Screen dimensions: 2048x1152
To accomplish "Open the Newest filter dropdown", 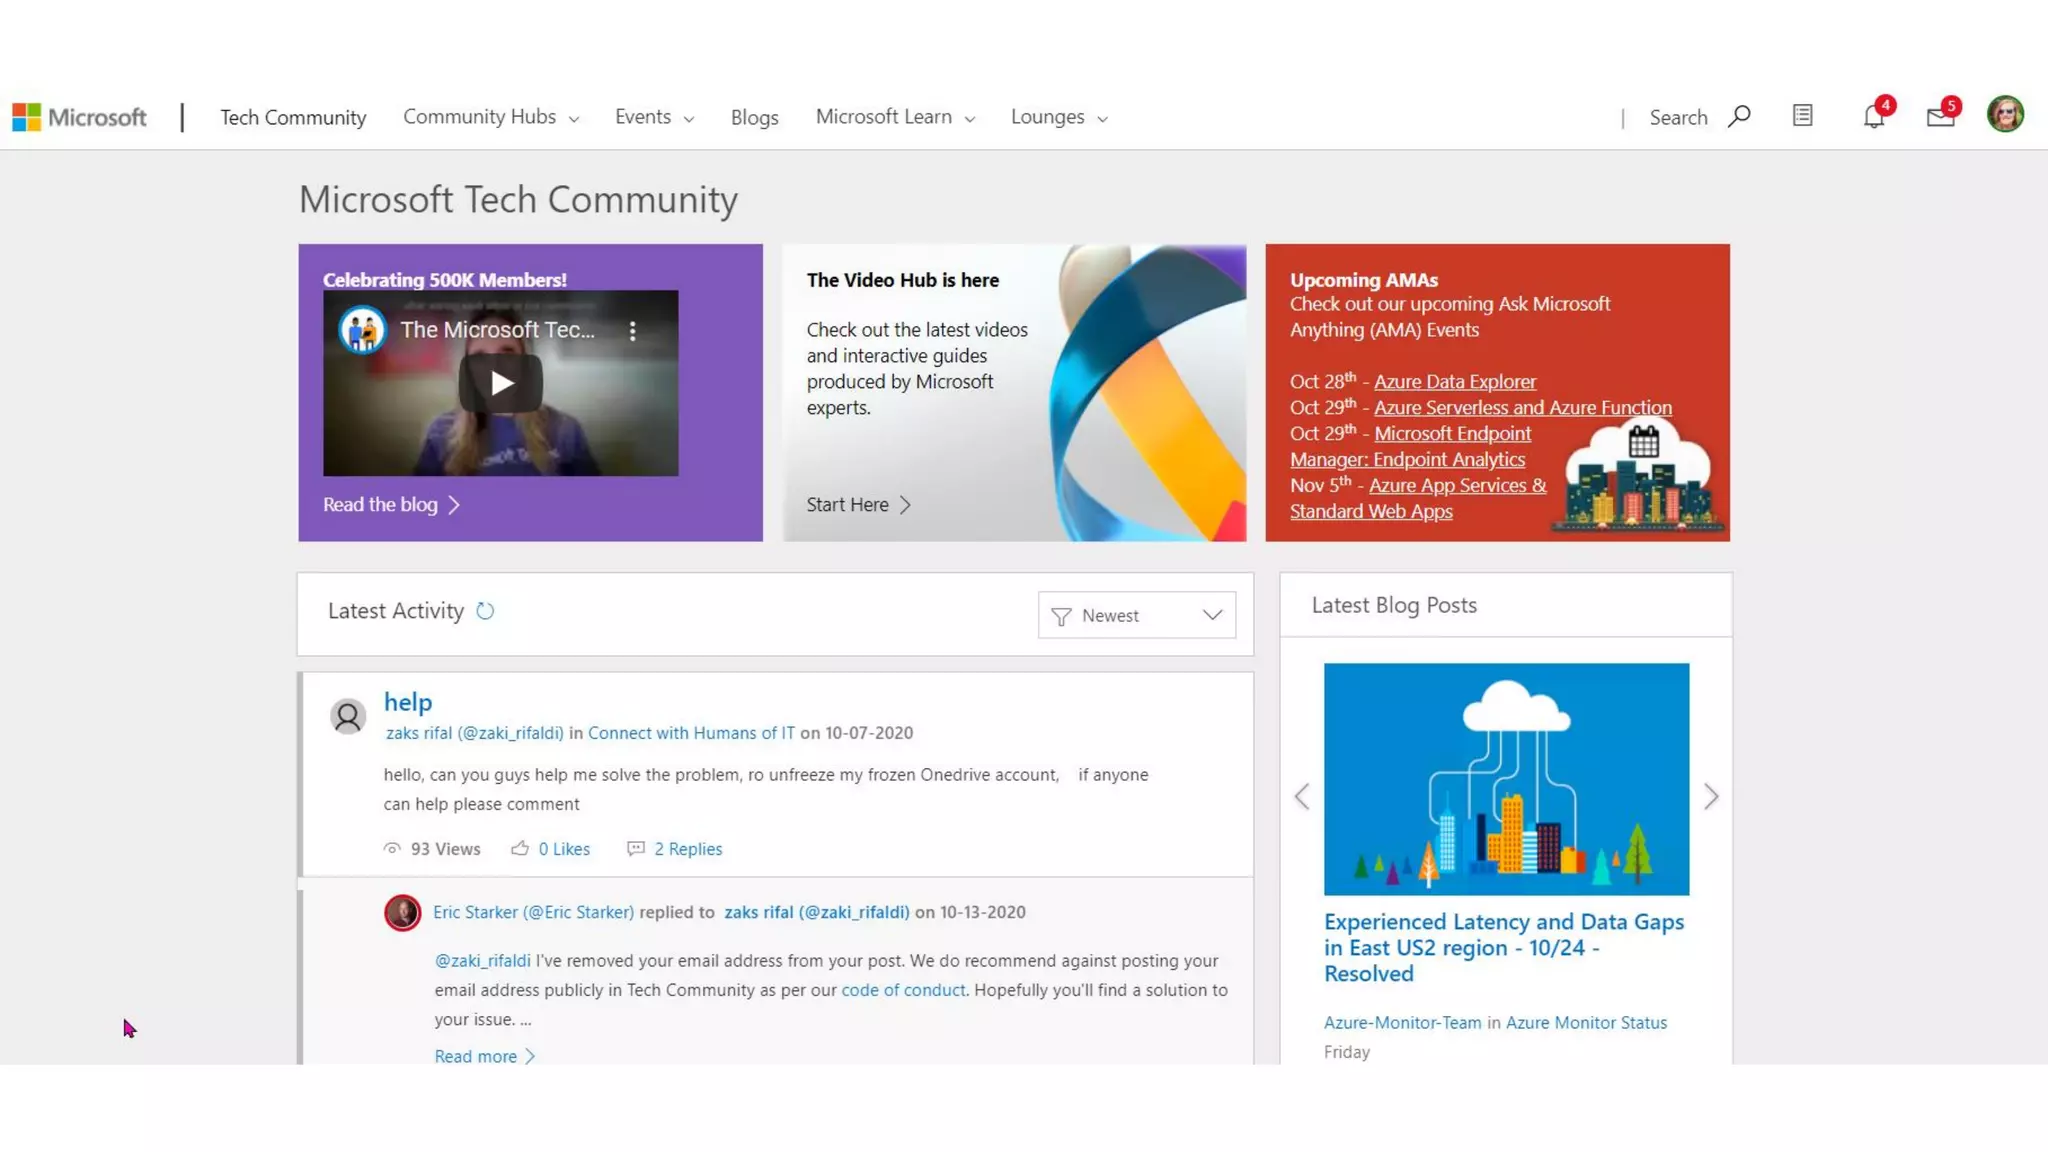I will click(1136, 615).
